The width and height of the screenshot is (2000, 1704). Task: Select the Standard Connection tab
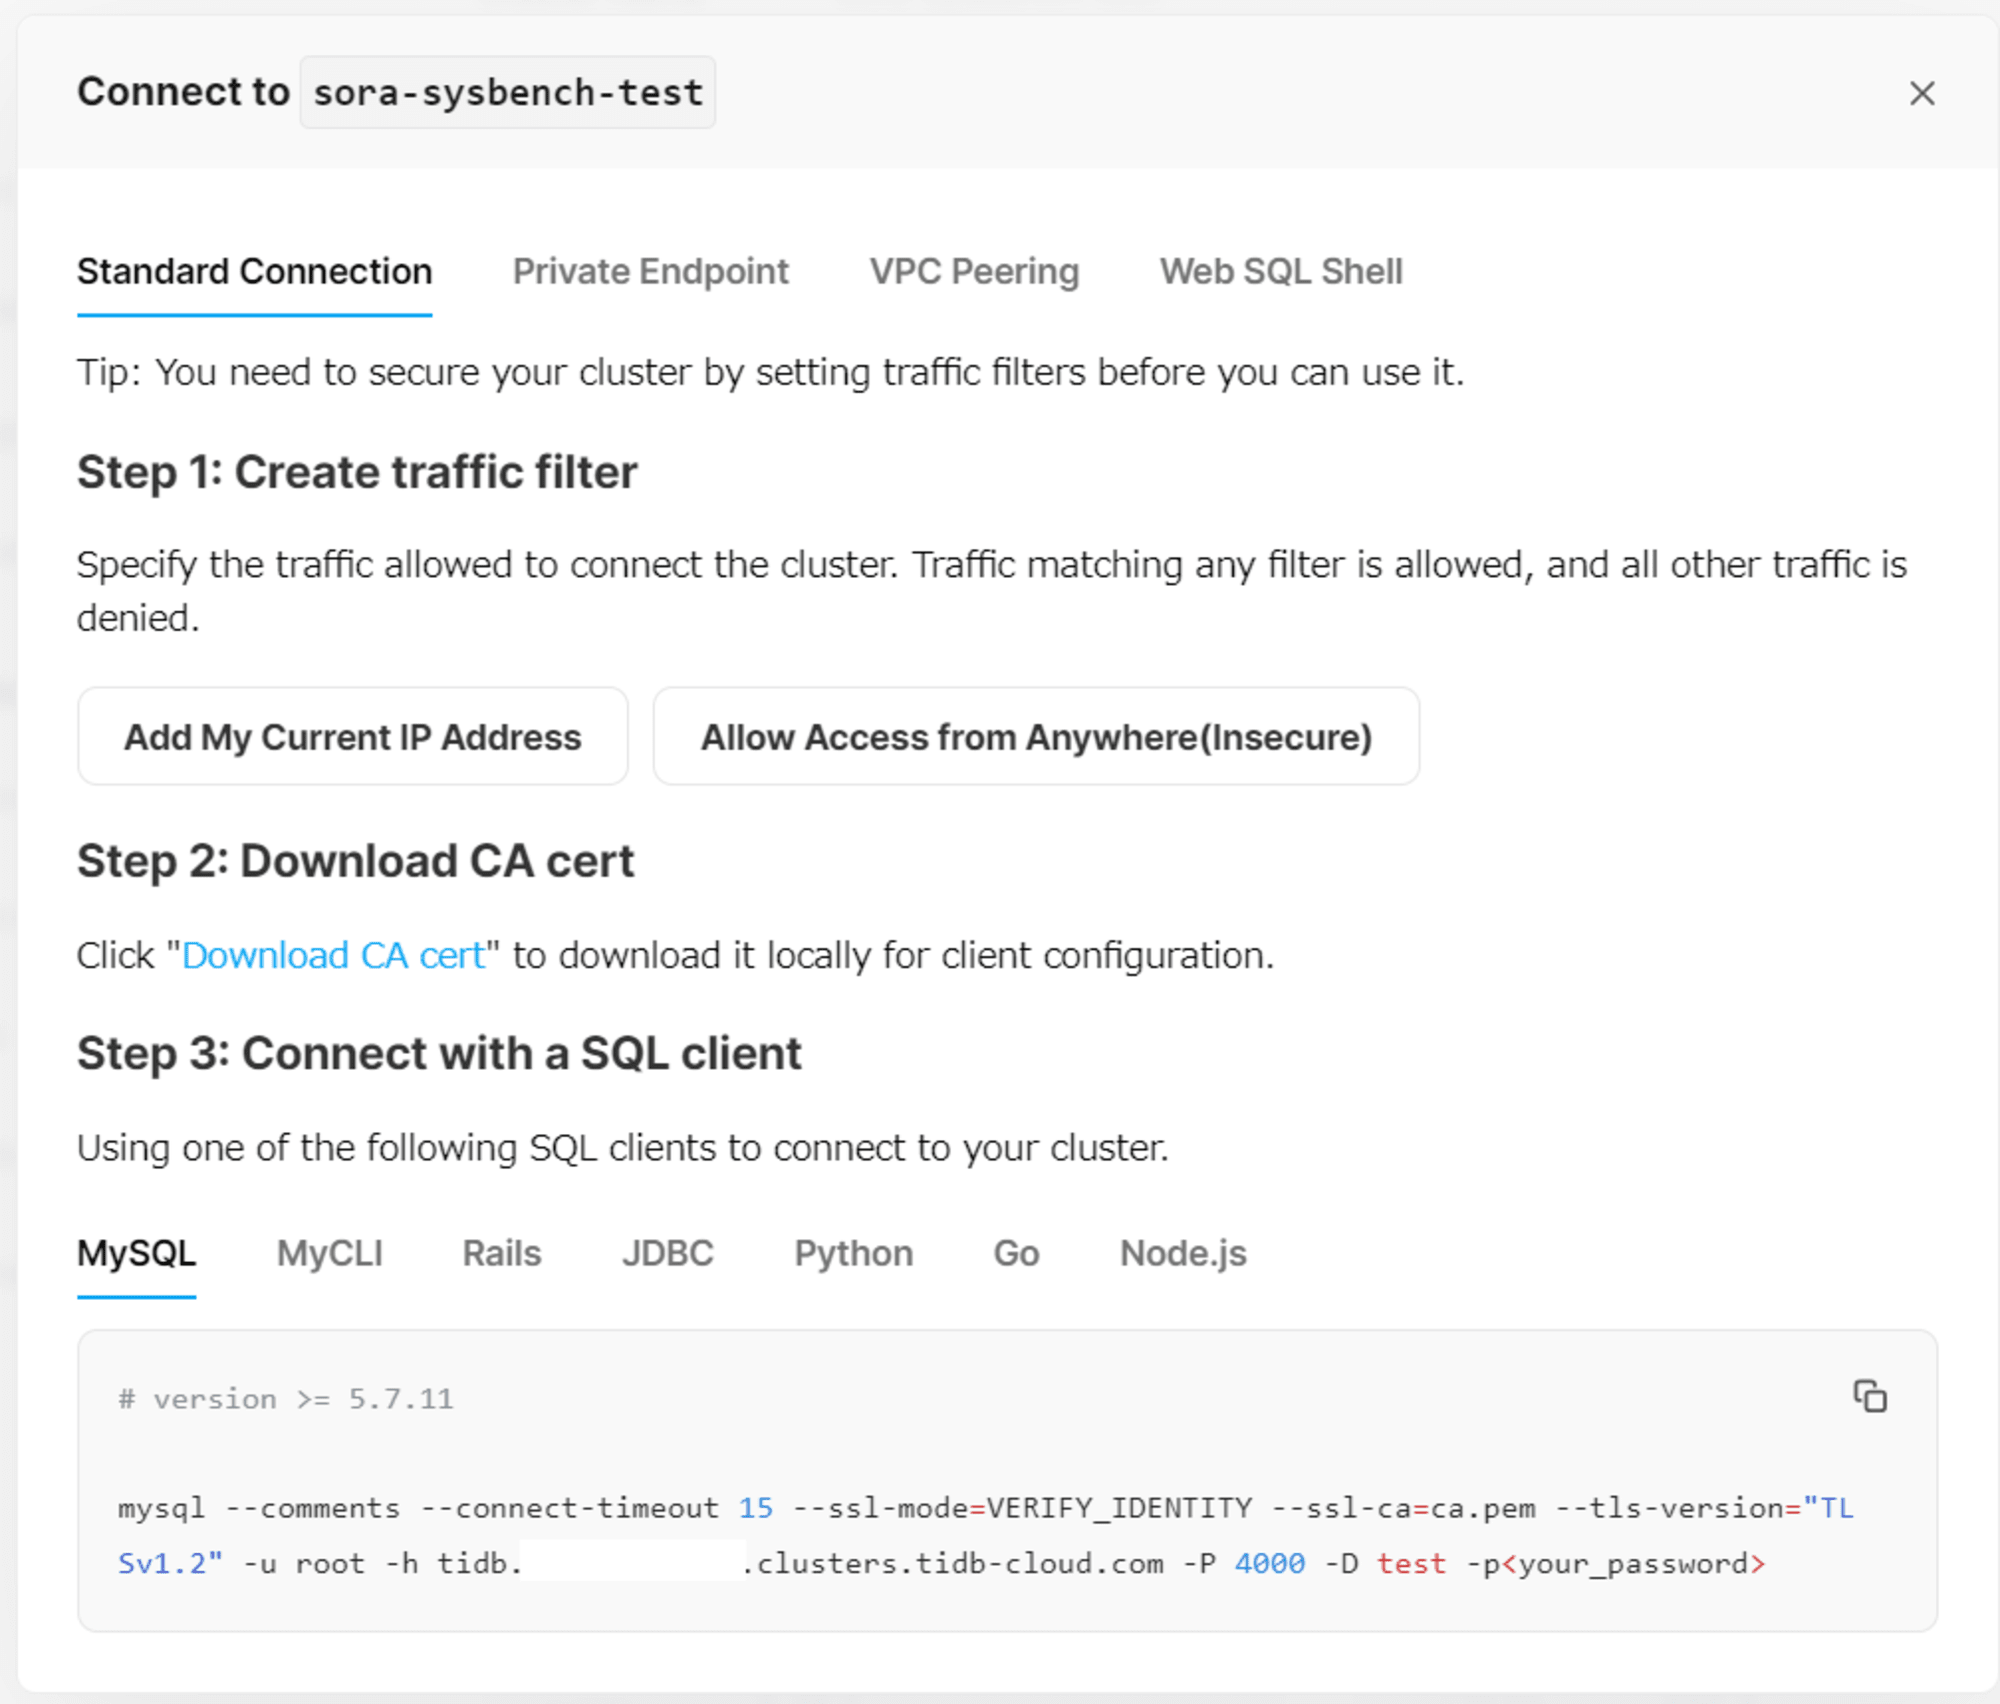point(254,272)
